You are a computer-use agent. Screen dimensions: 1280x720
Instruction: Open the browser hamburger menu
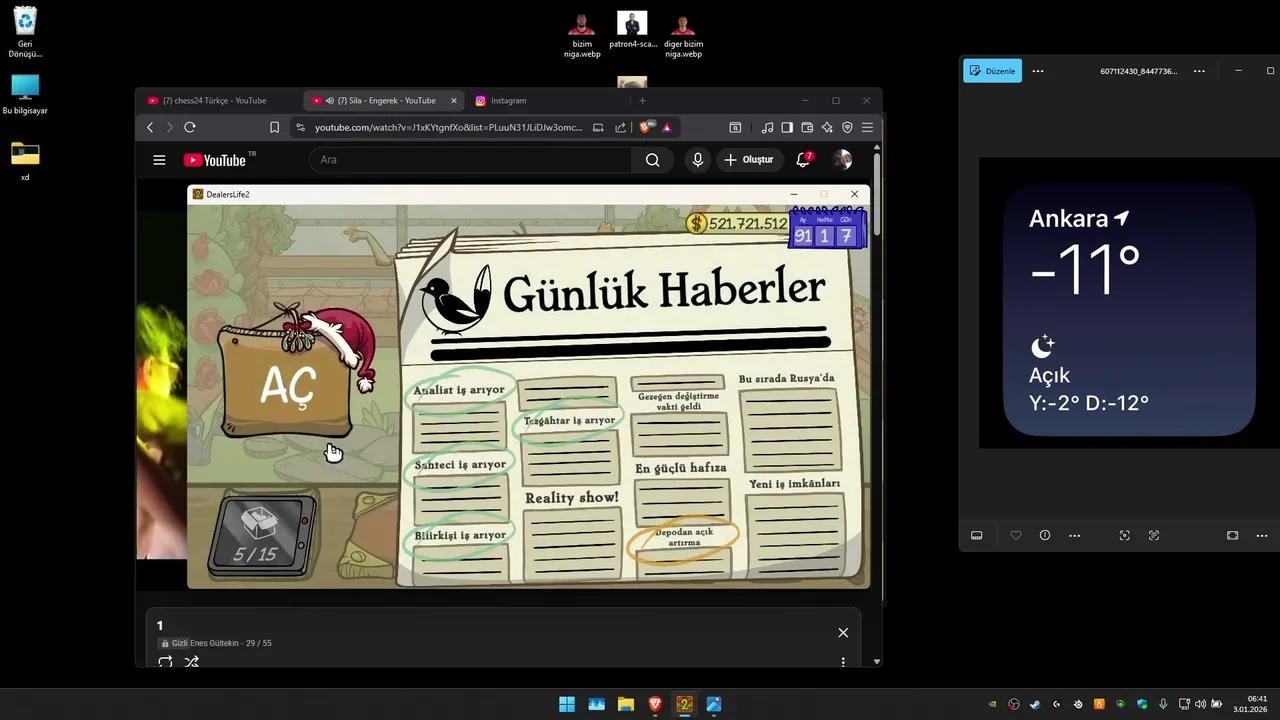point(867,127)
